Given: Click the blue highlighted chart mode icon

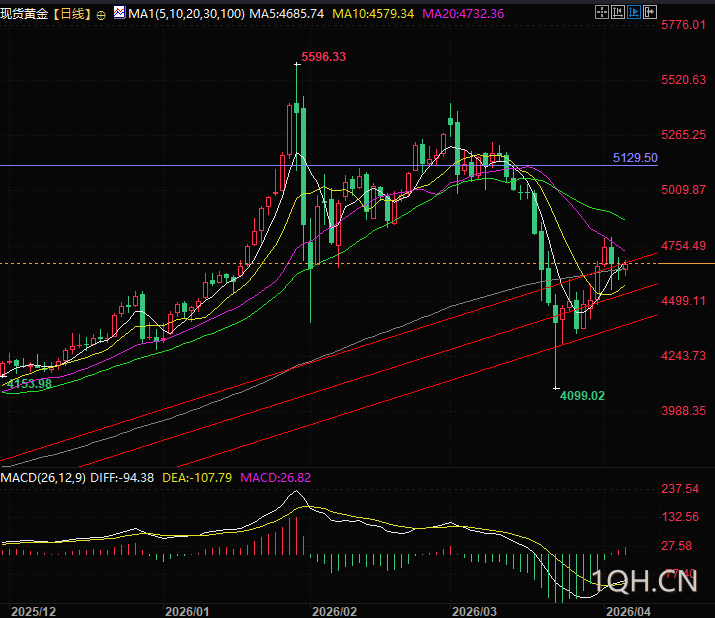Looking at the screenshot, I should 634,12.
